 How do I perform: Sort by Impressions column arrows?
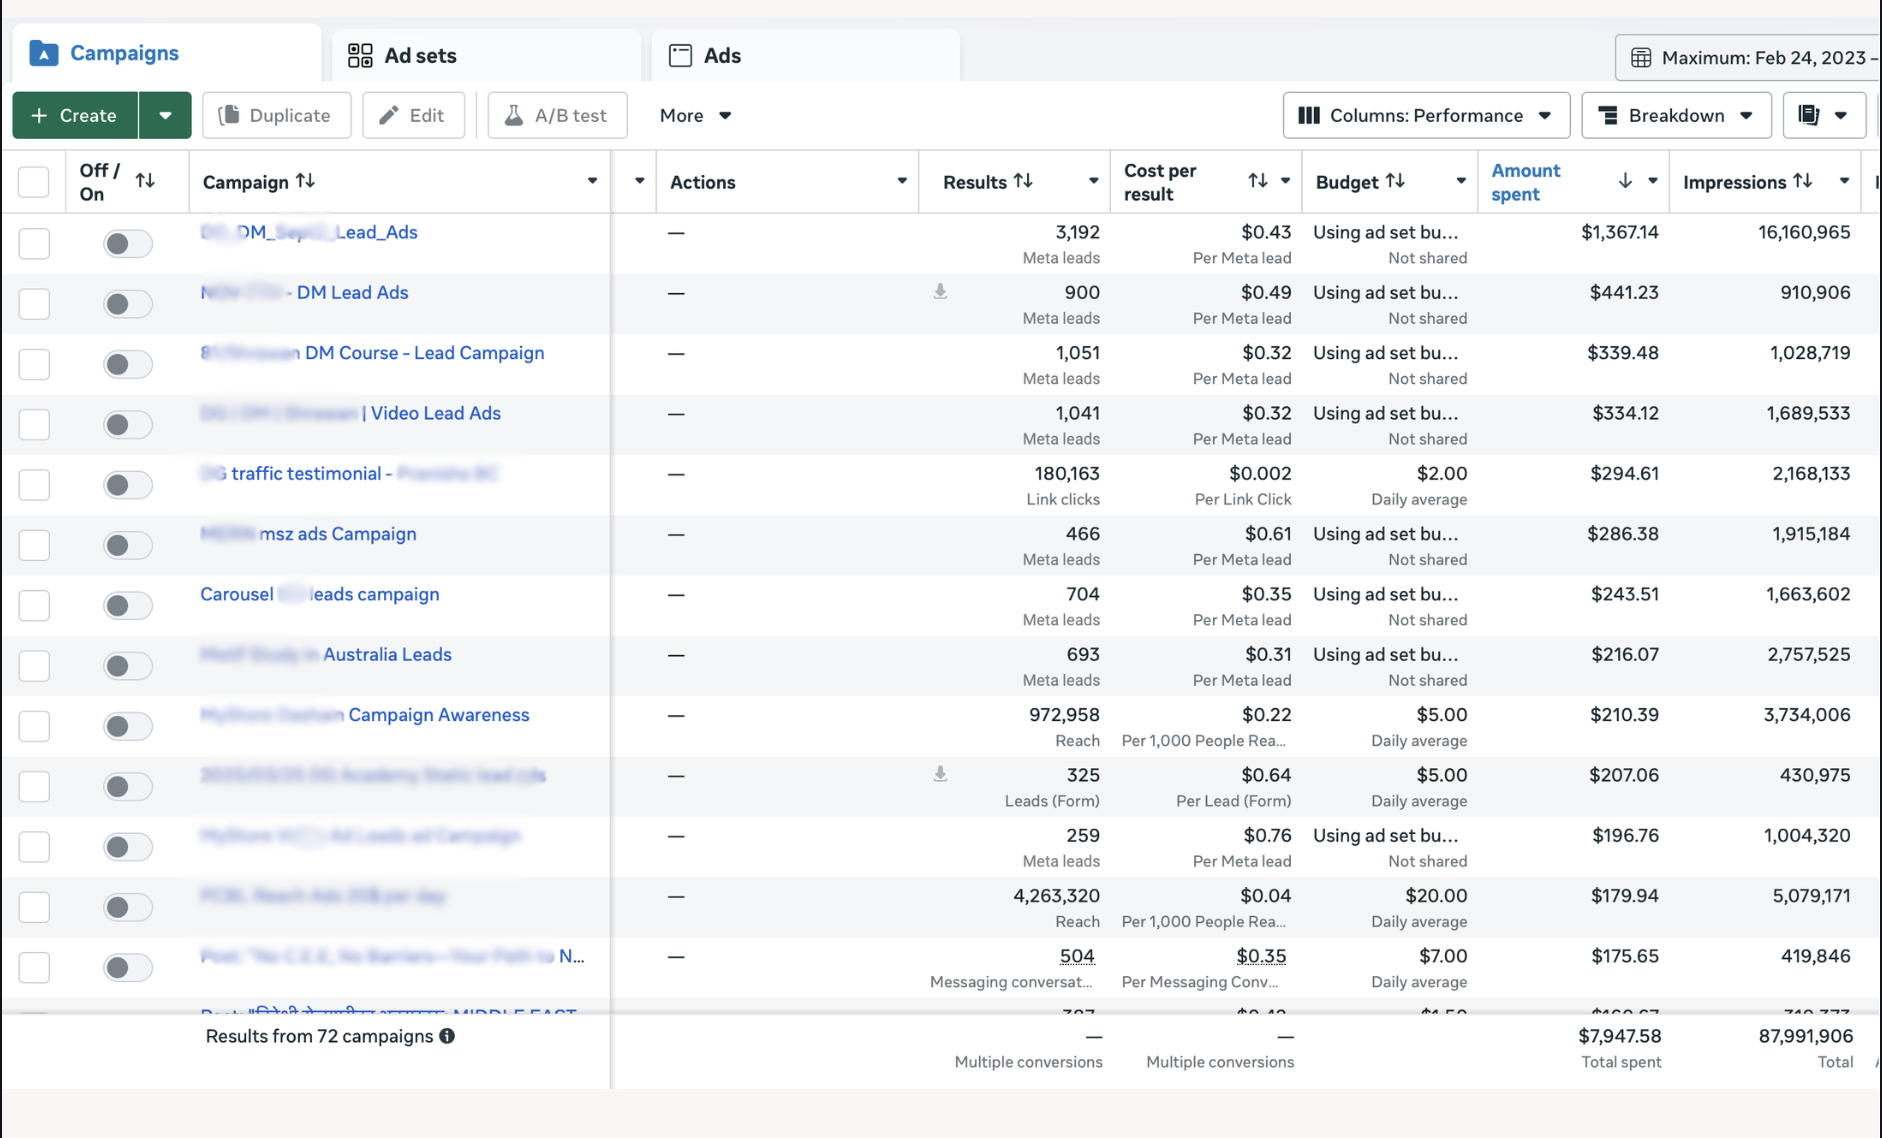pyautogui.click(x=1802, y=180)
